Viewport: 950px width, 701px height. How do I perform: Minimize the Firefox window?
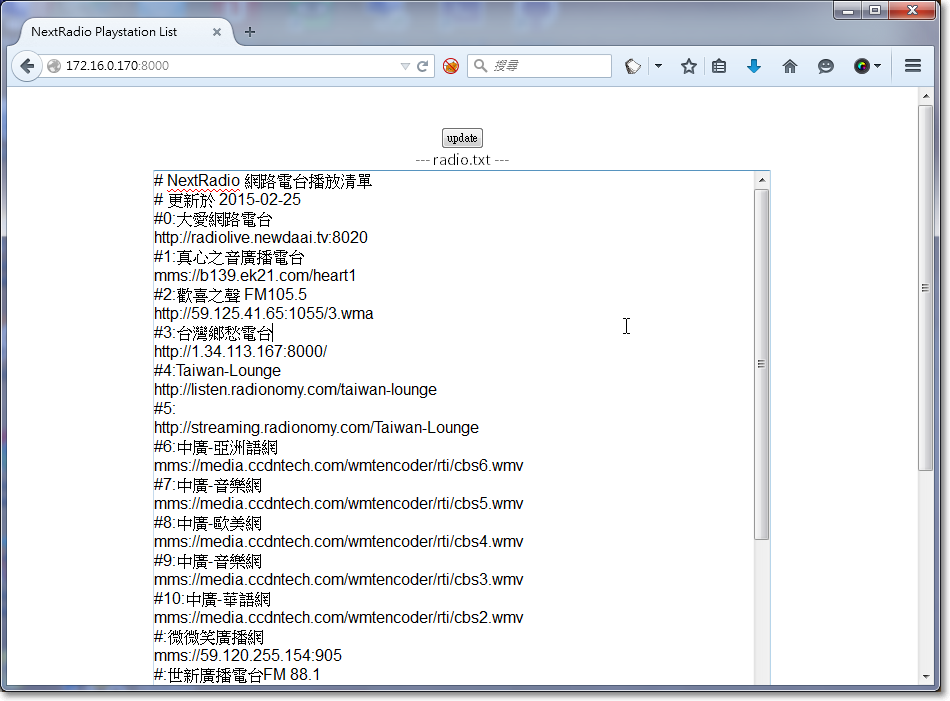[x=848, y=10]
